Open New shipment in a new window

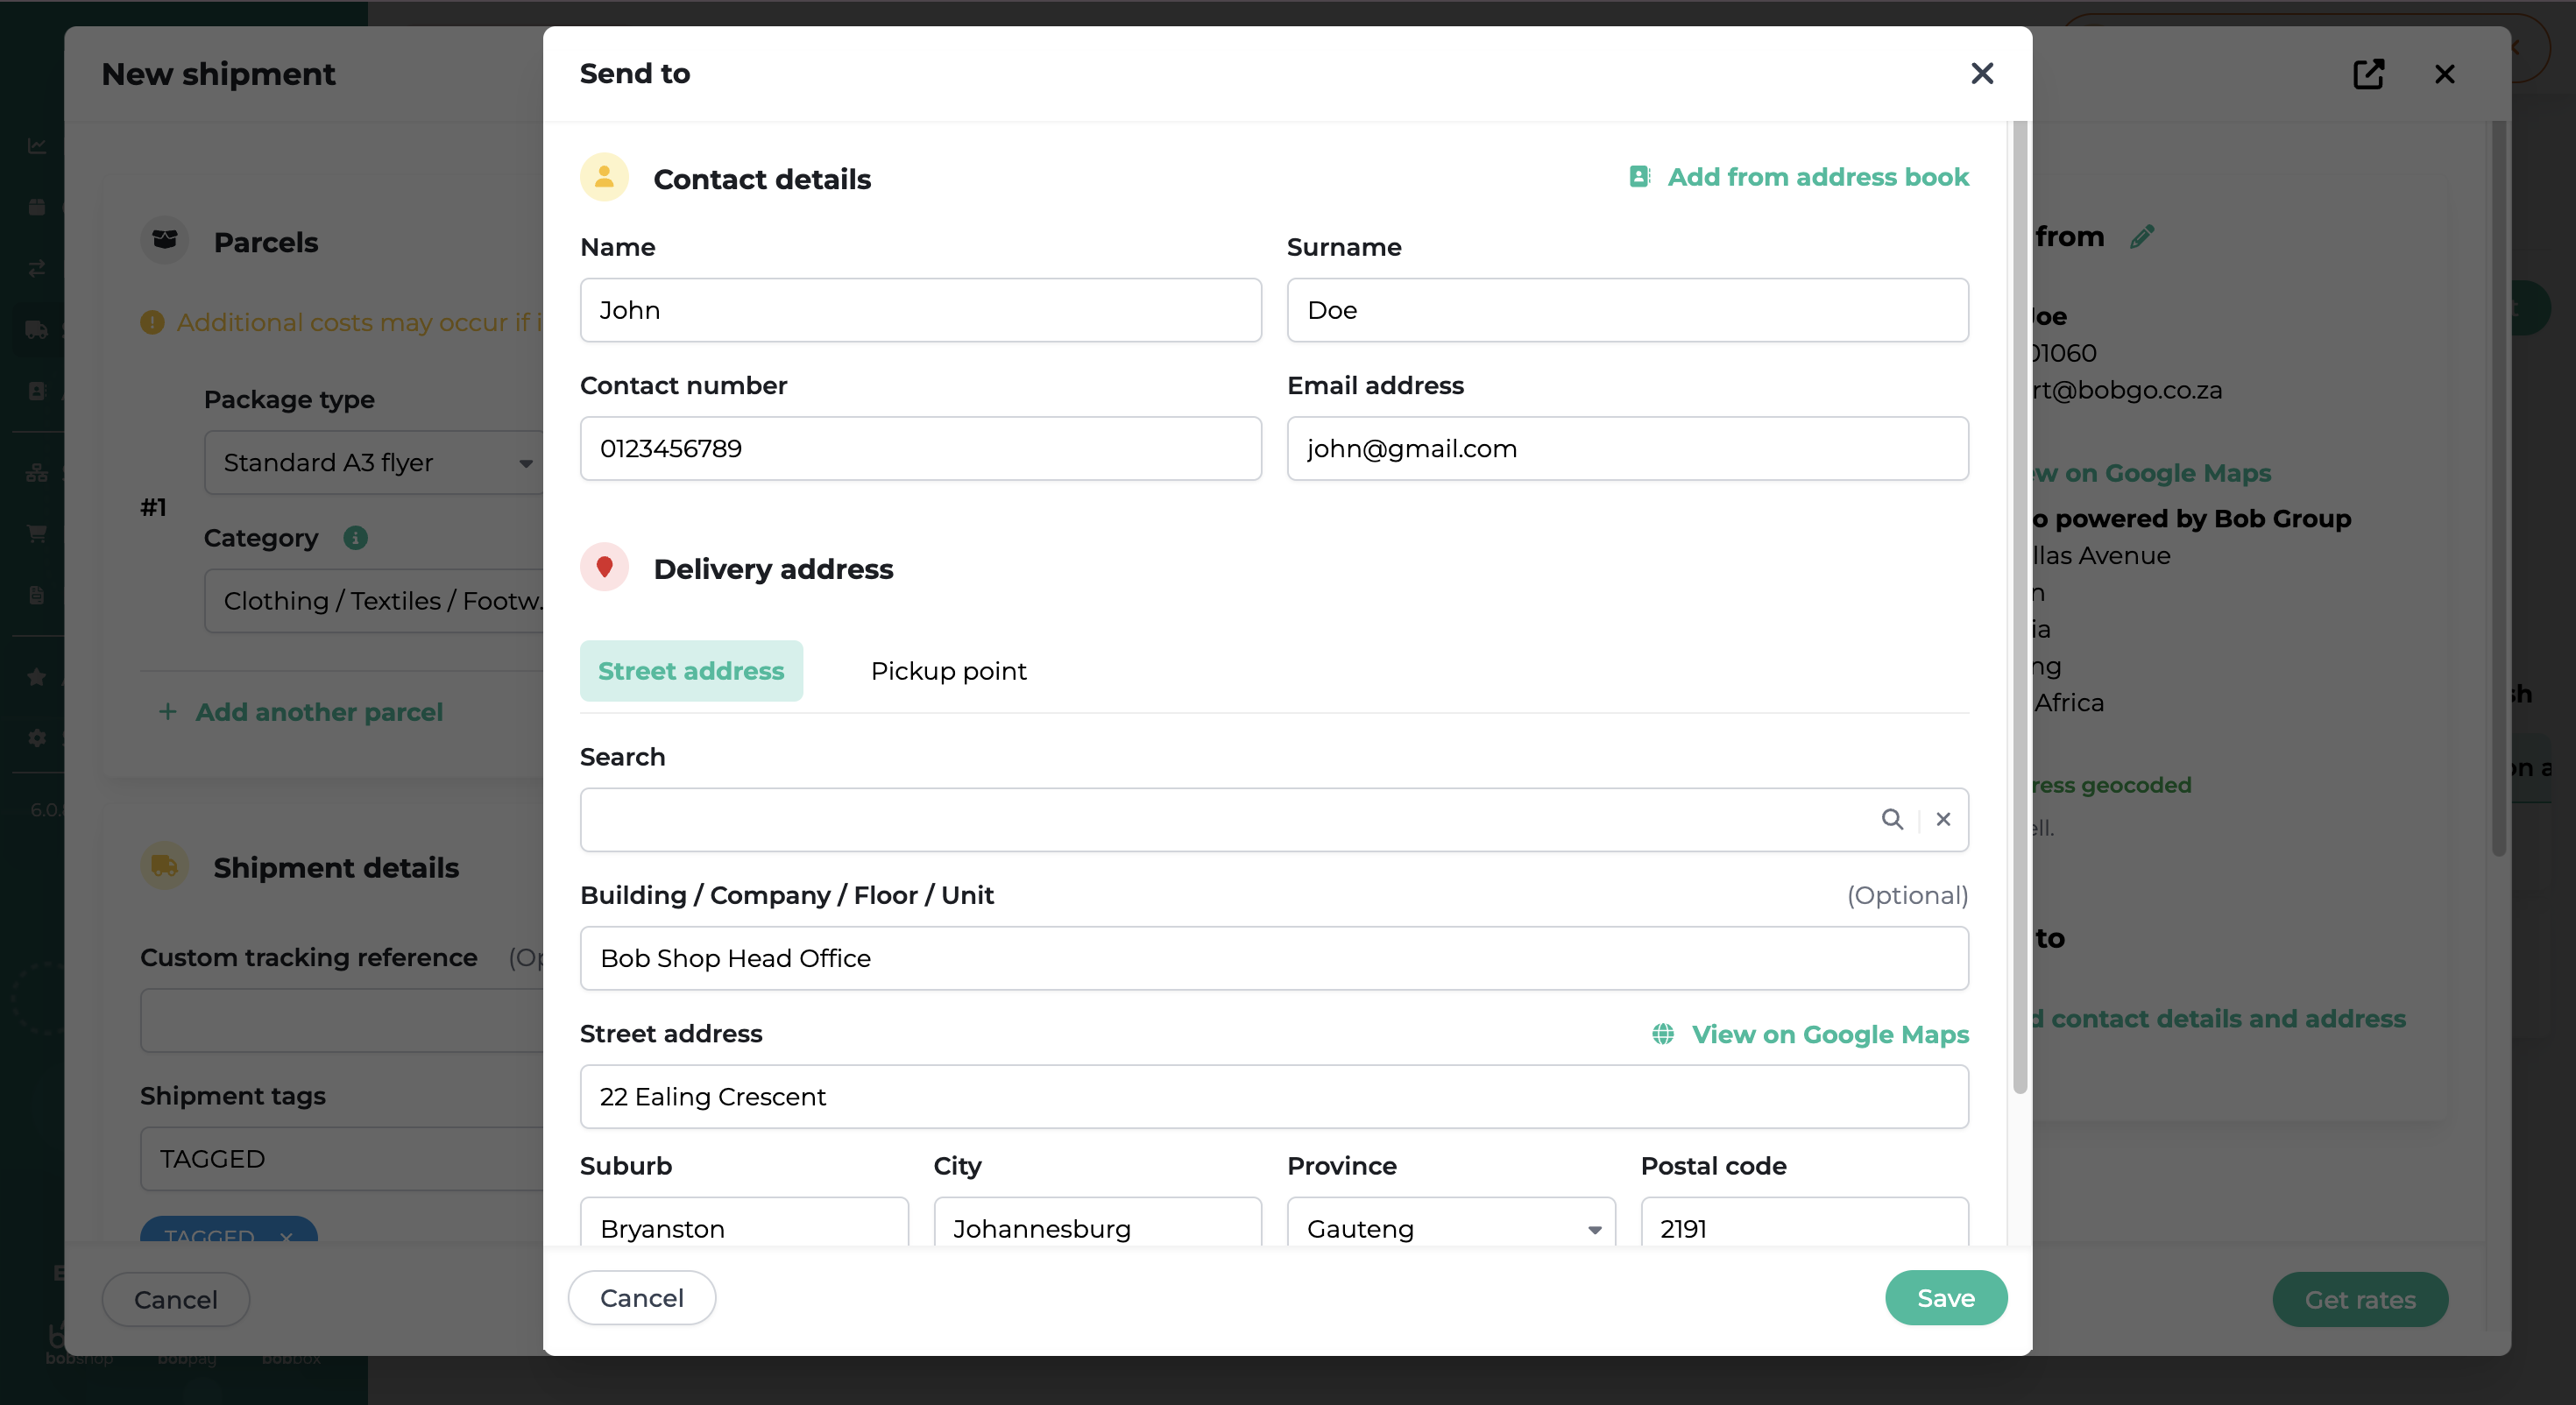click(2368, 74)
